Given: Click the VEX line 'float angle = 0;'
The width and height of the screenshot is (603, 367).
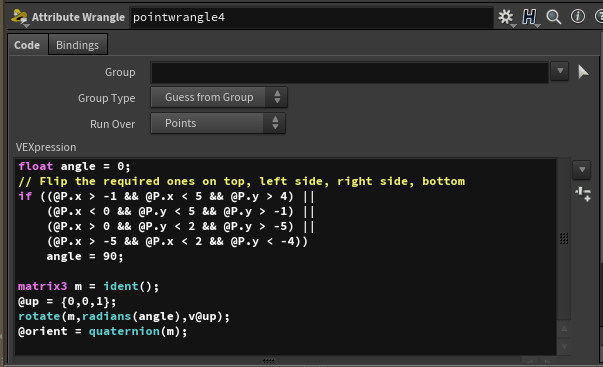Looking at the screenshot, I should point(75,166).
